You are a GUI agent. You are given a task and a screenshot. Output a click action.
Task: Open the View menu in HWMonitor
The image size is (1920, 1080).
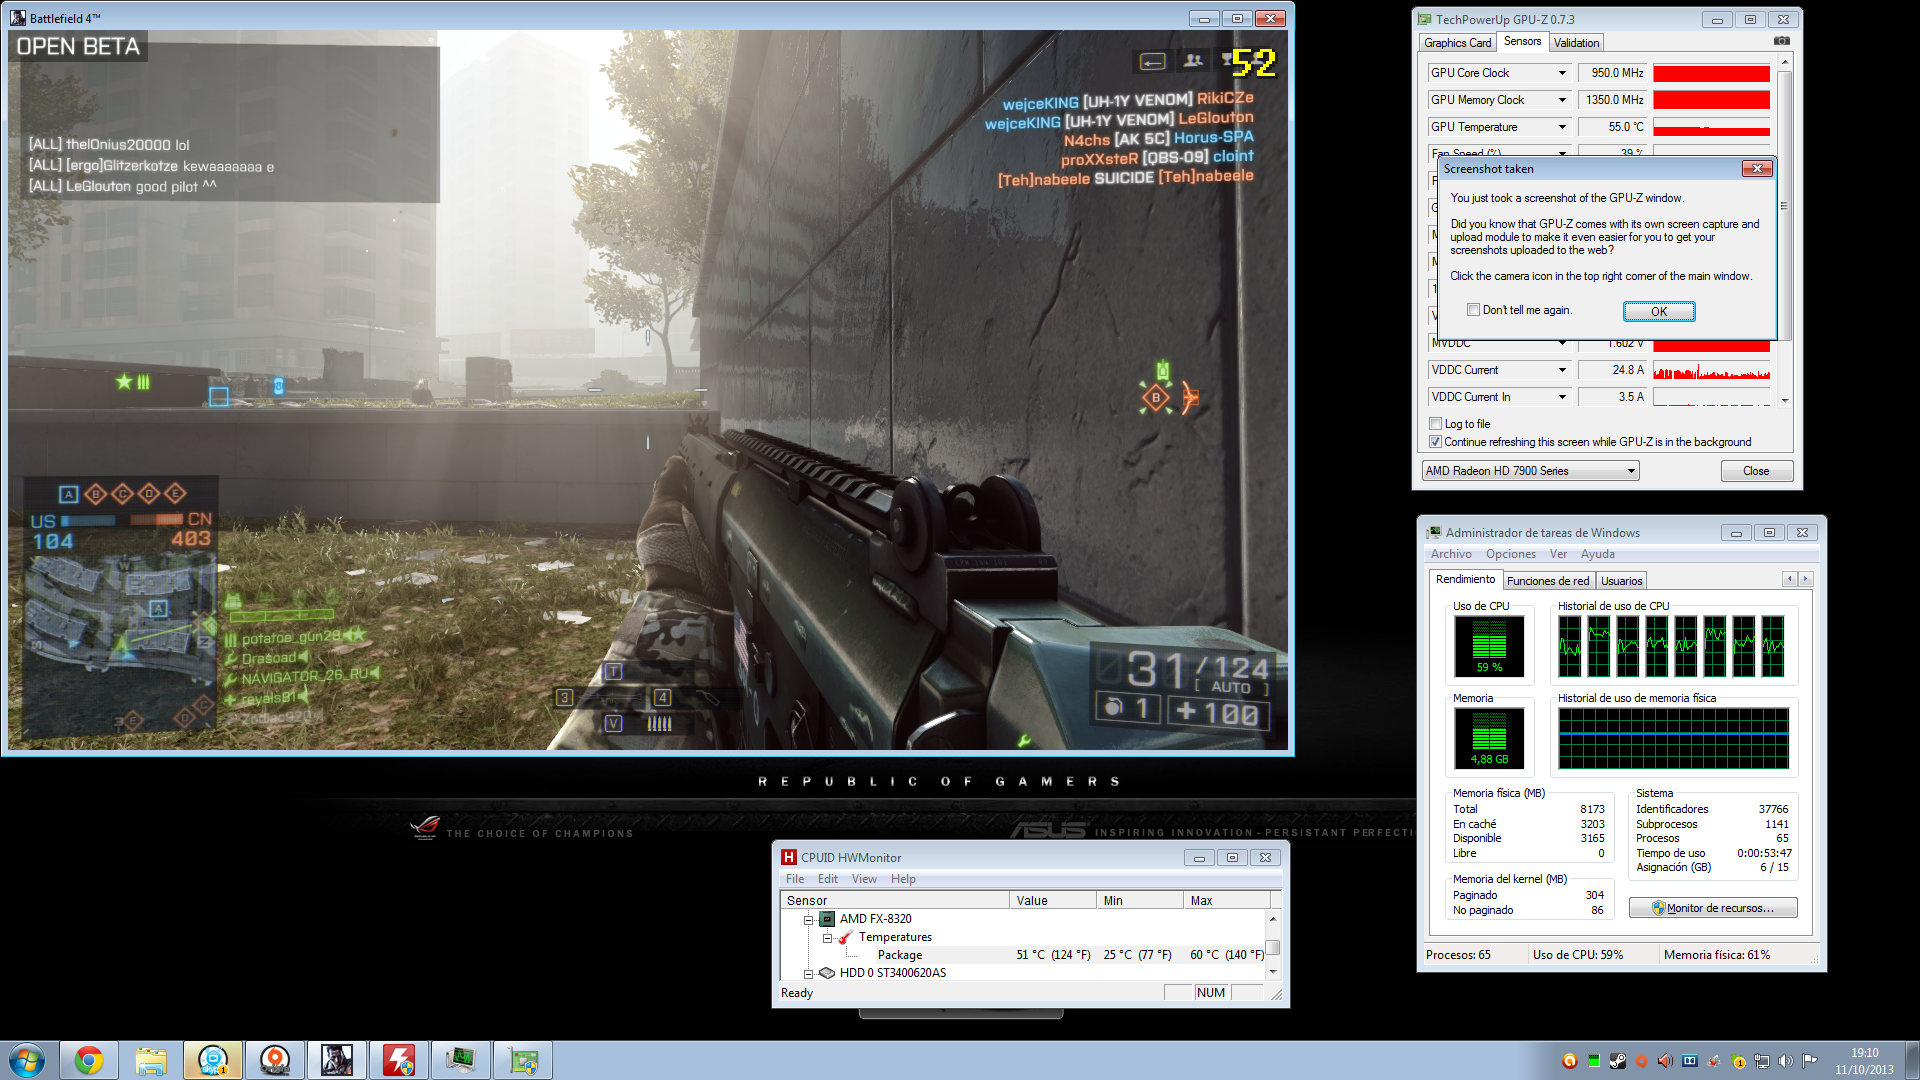click(864, 879)
